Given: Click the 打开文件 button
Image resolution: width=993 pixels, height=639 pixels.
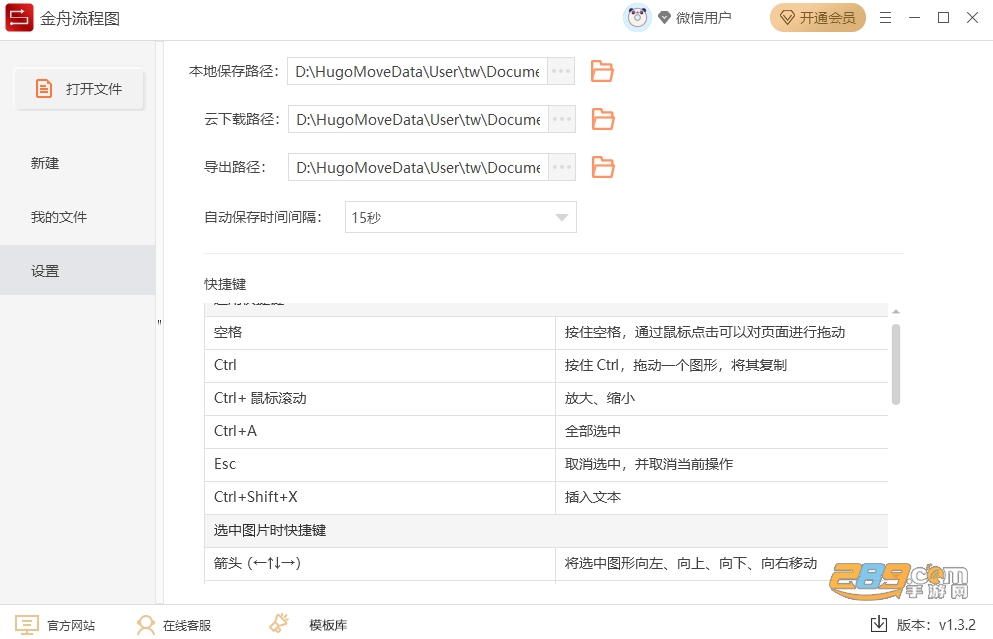Looking at the screenshot, I should click(x=79, y=89).
